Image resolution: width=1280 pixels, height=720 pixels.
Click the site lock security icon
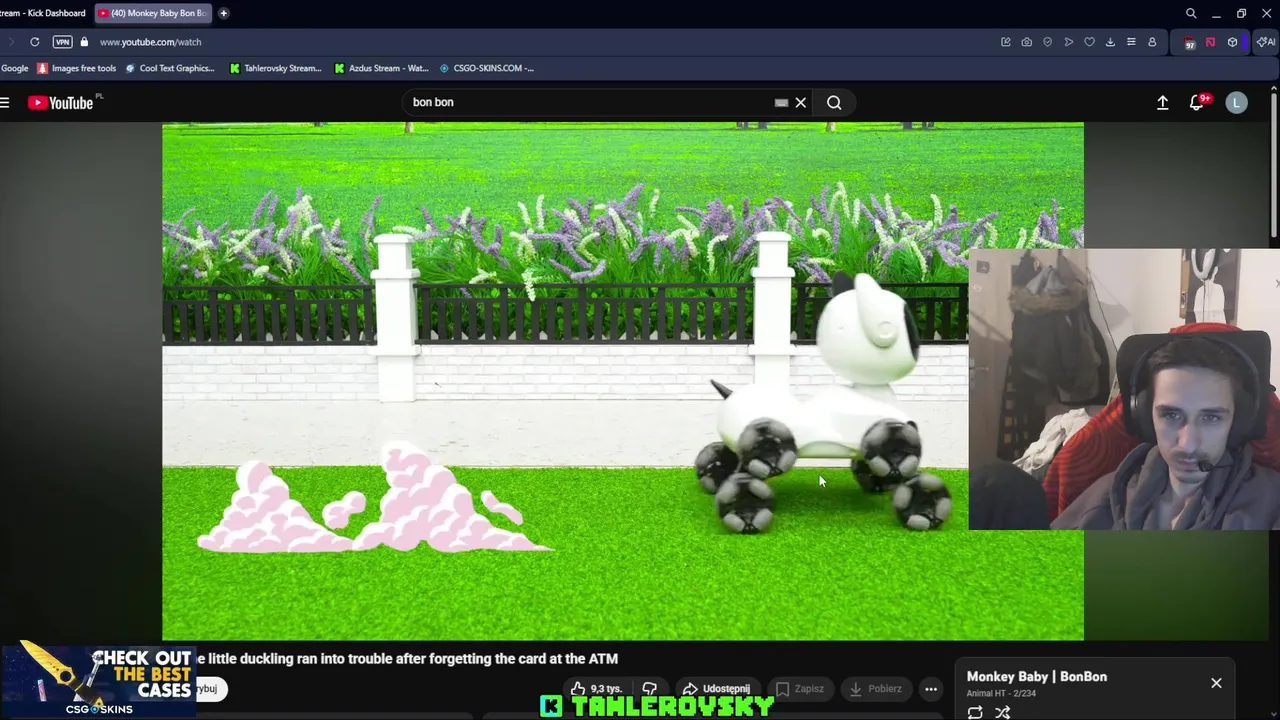tap(84, 42)
